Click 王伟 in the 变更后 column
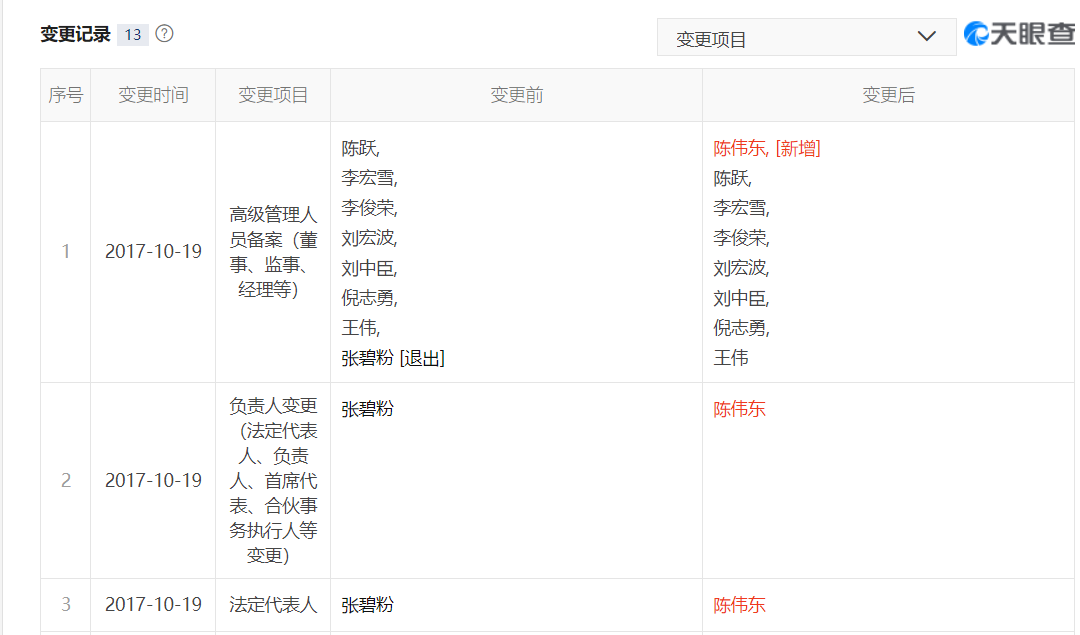Screen dimensions: 1080x635 pos(731,358)
